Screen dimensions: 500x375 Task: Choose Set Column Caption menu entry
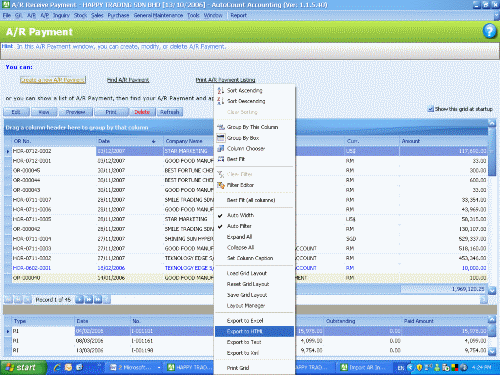coord(254,258)
